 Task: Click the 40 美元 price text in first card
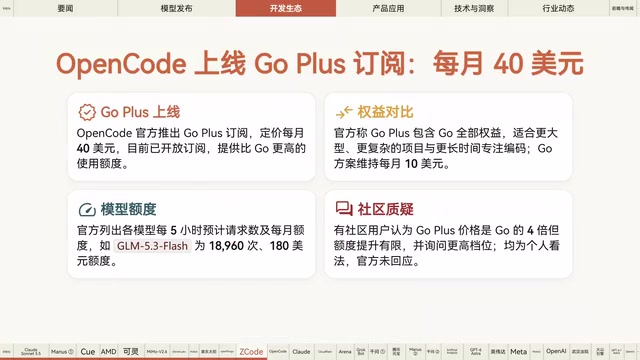click(x=96, y=149)
